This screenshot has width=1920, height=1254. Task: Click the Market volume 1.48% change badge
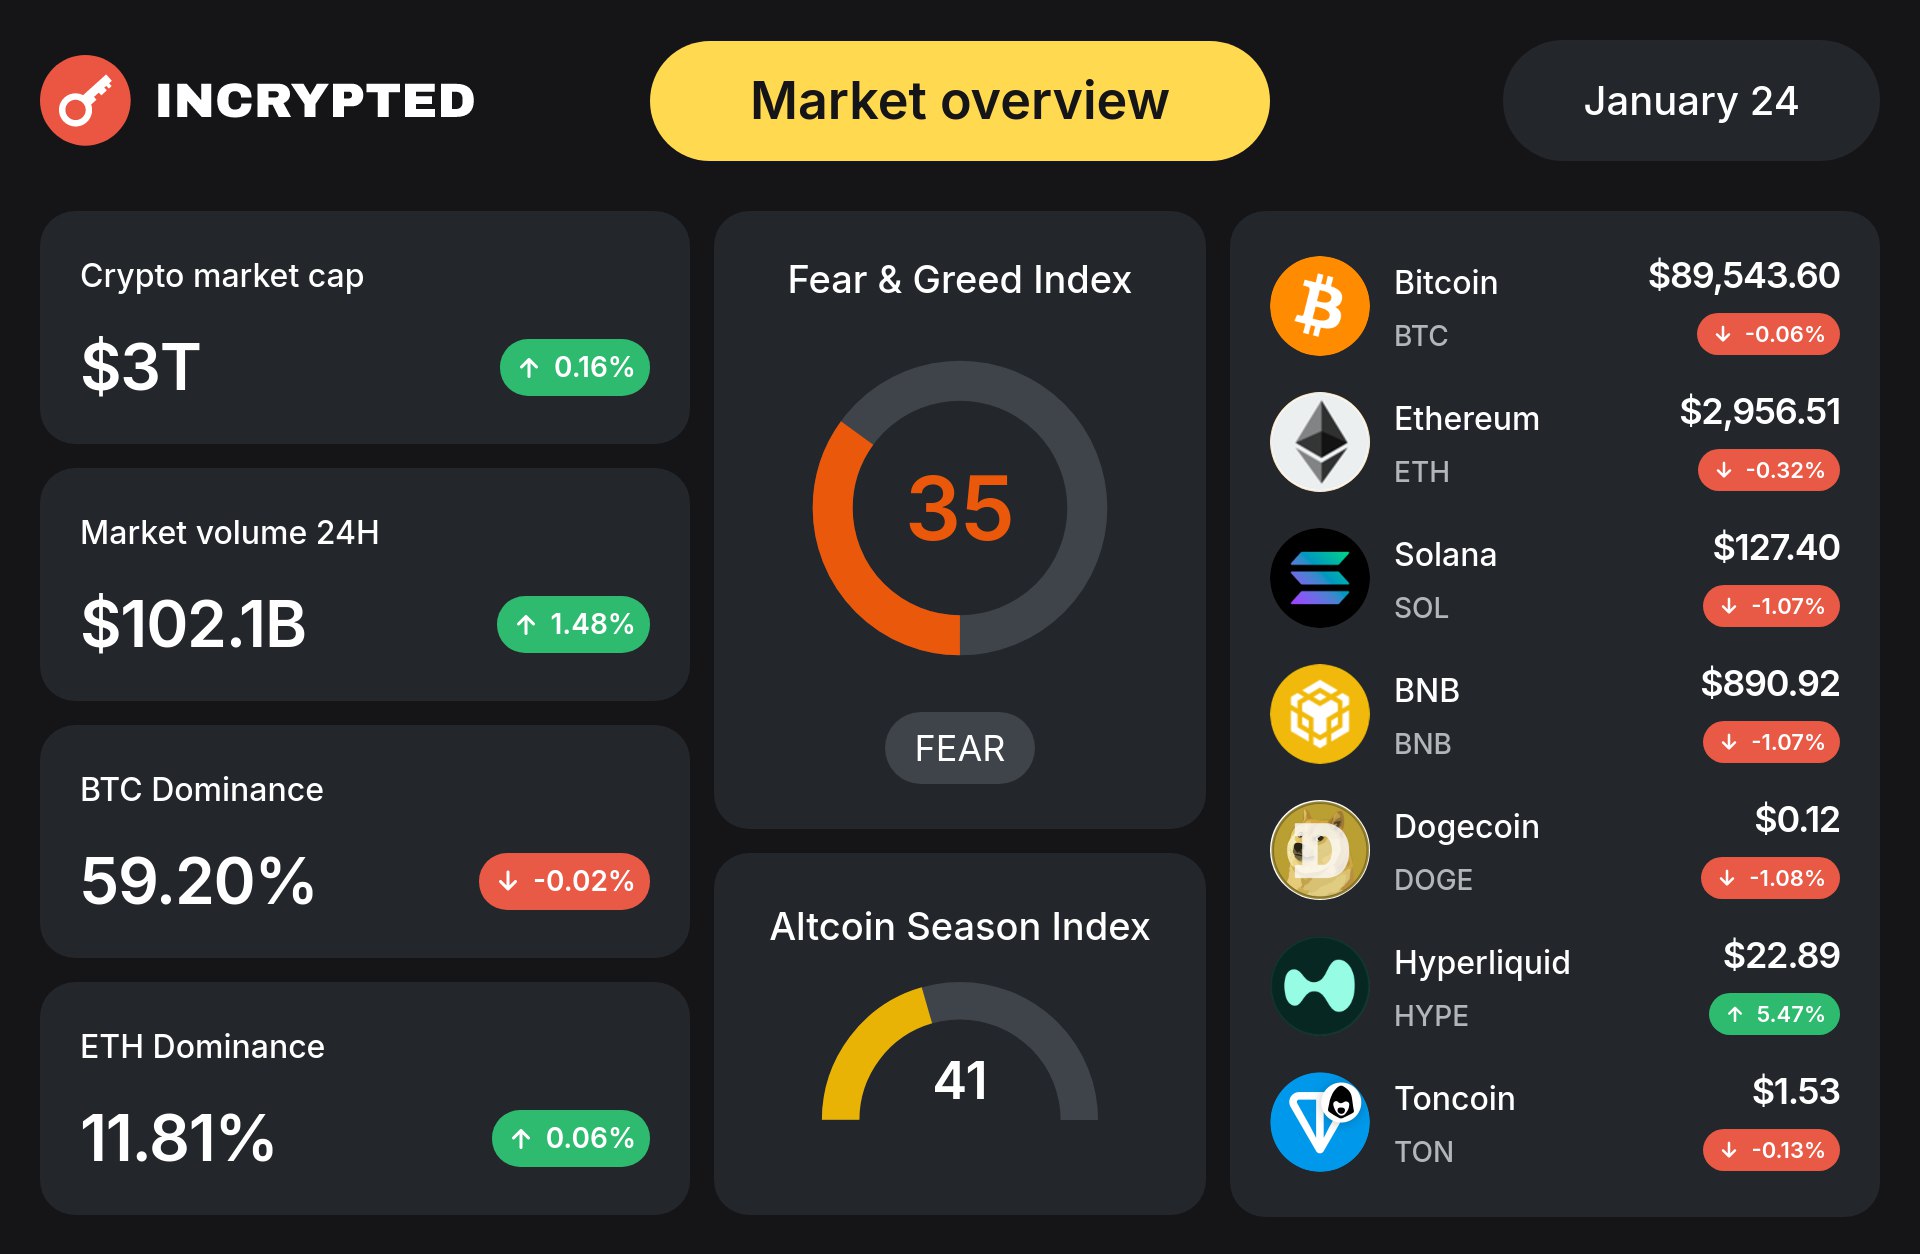[x=573, y=625]
